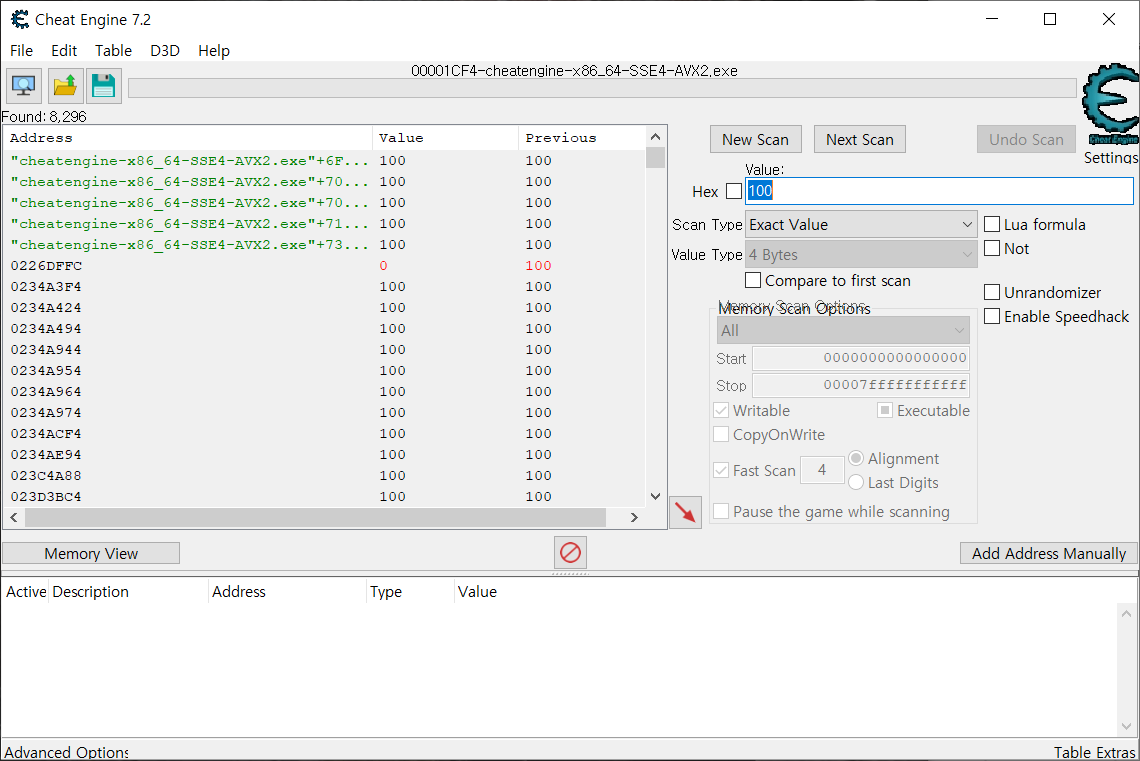Viewport: 1140px width, 761px height.
Task: Select address row 023D3BC4
Action: (x=324, y=497)
